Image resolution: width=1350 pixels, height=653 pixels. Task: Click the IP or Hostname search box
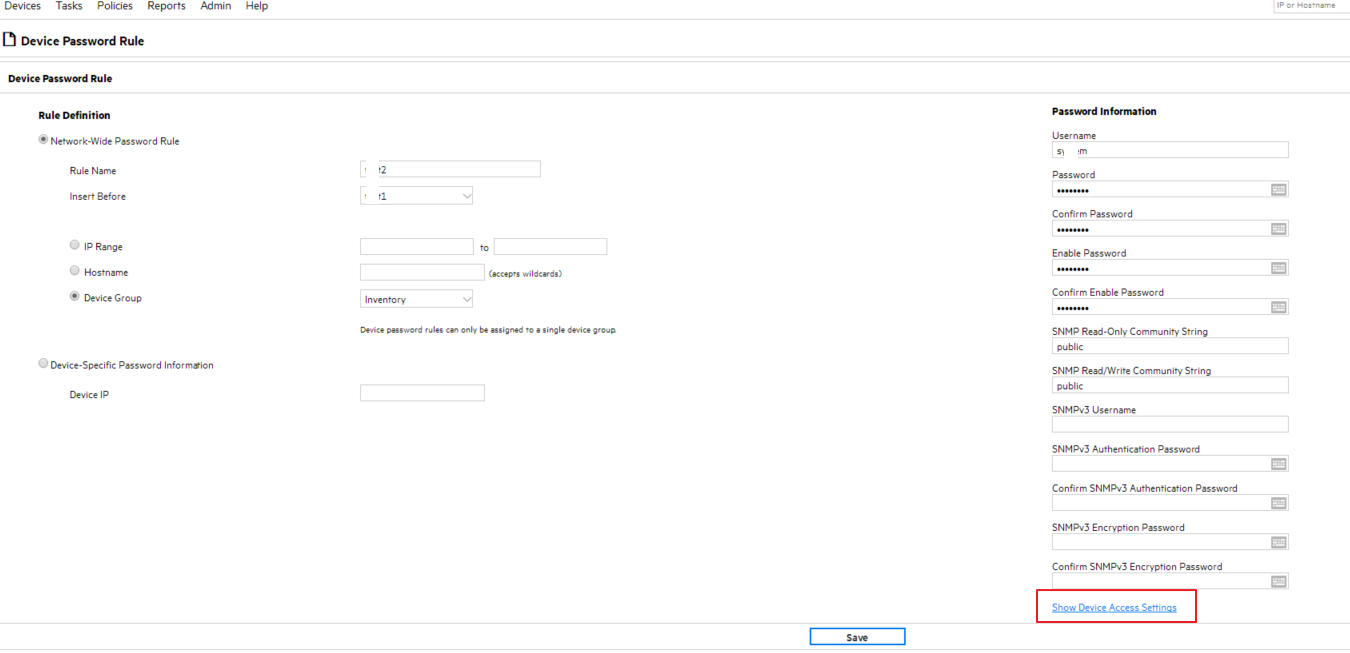click(x=1311, y=6)
